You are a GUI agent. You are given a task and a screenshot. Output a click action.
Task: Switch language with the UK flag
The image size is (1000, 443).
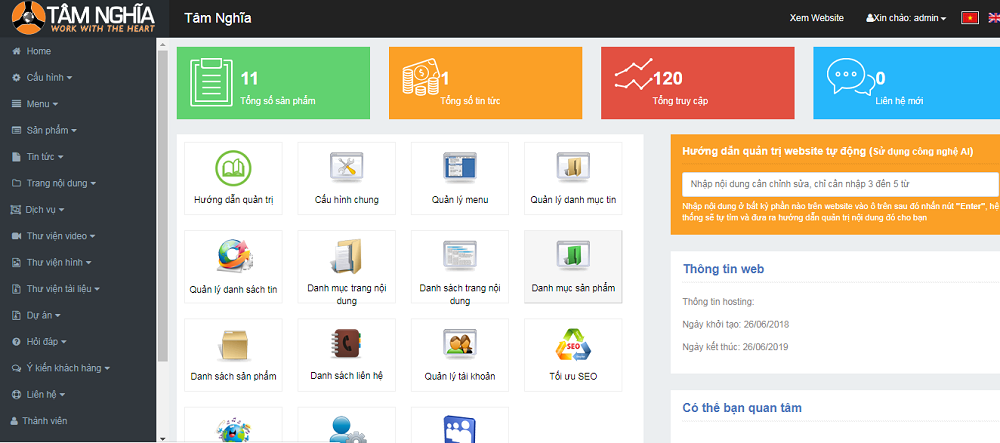click(x=995, y=18)
